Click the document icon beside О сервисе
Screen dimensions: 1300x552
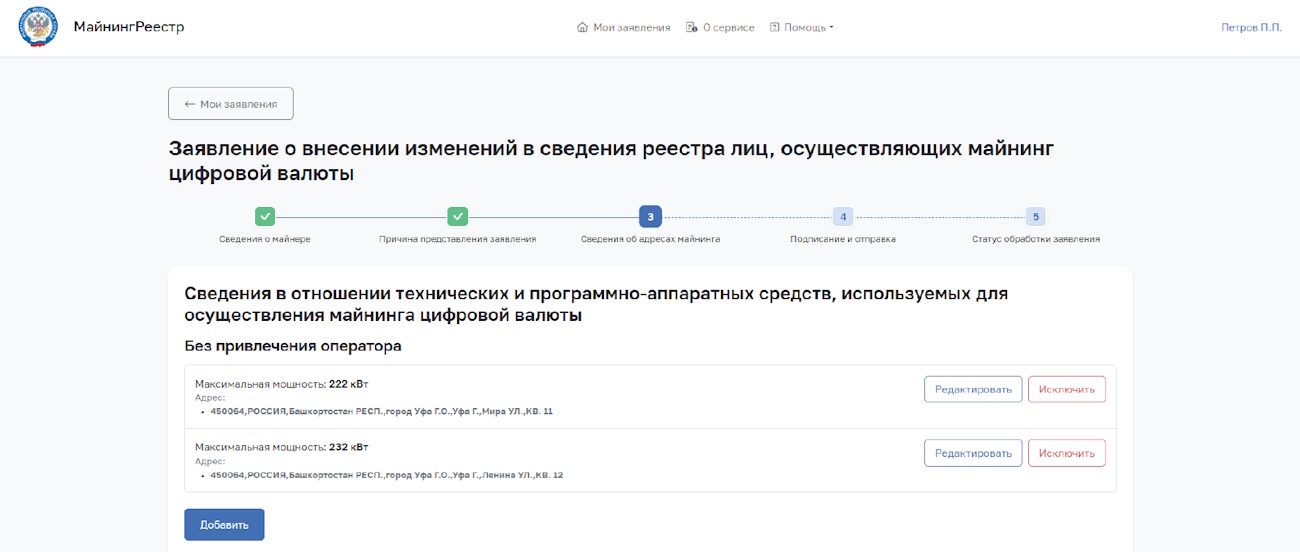tap(691, 27)
